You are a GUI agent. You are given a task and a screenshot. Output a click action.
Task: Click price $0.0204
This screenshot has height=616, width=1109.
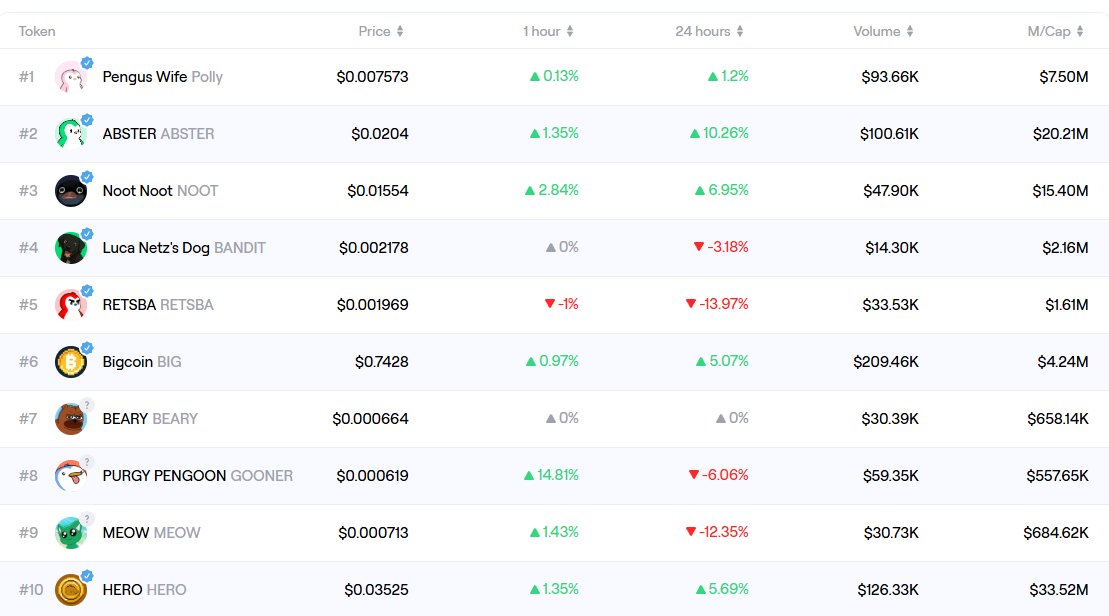click(380, 134)
